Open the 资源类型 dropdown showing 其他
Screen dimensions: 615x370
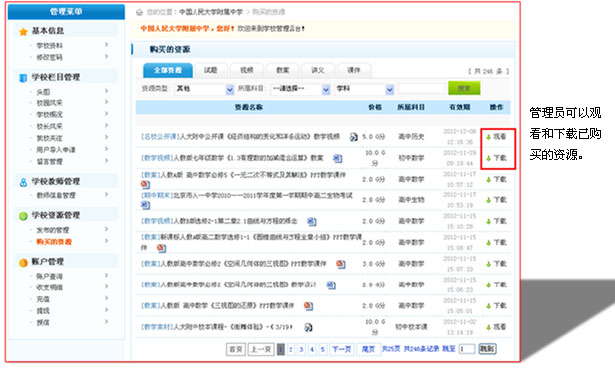click(x=204, y=89)
